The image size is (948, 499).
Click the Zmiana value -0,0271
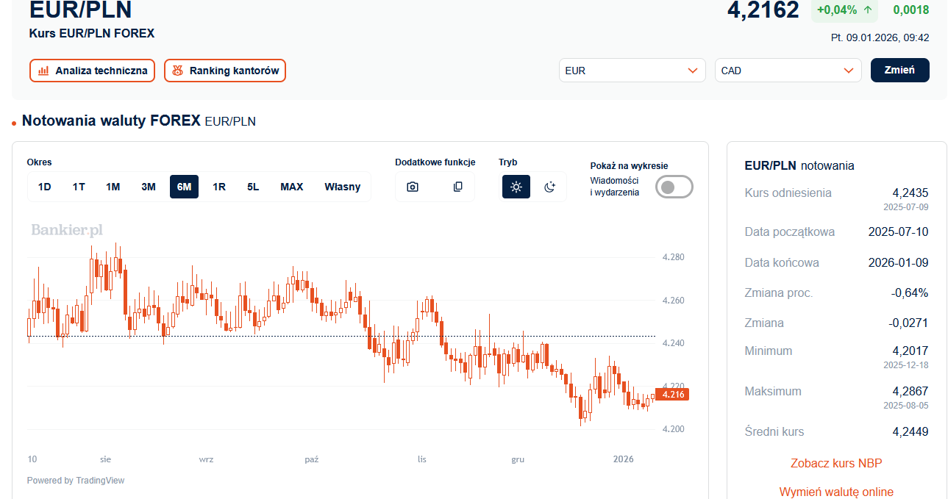(x=908, y=323)
